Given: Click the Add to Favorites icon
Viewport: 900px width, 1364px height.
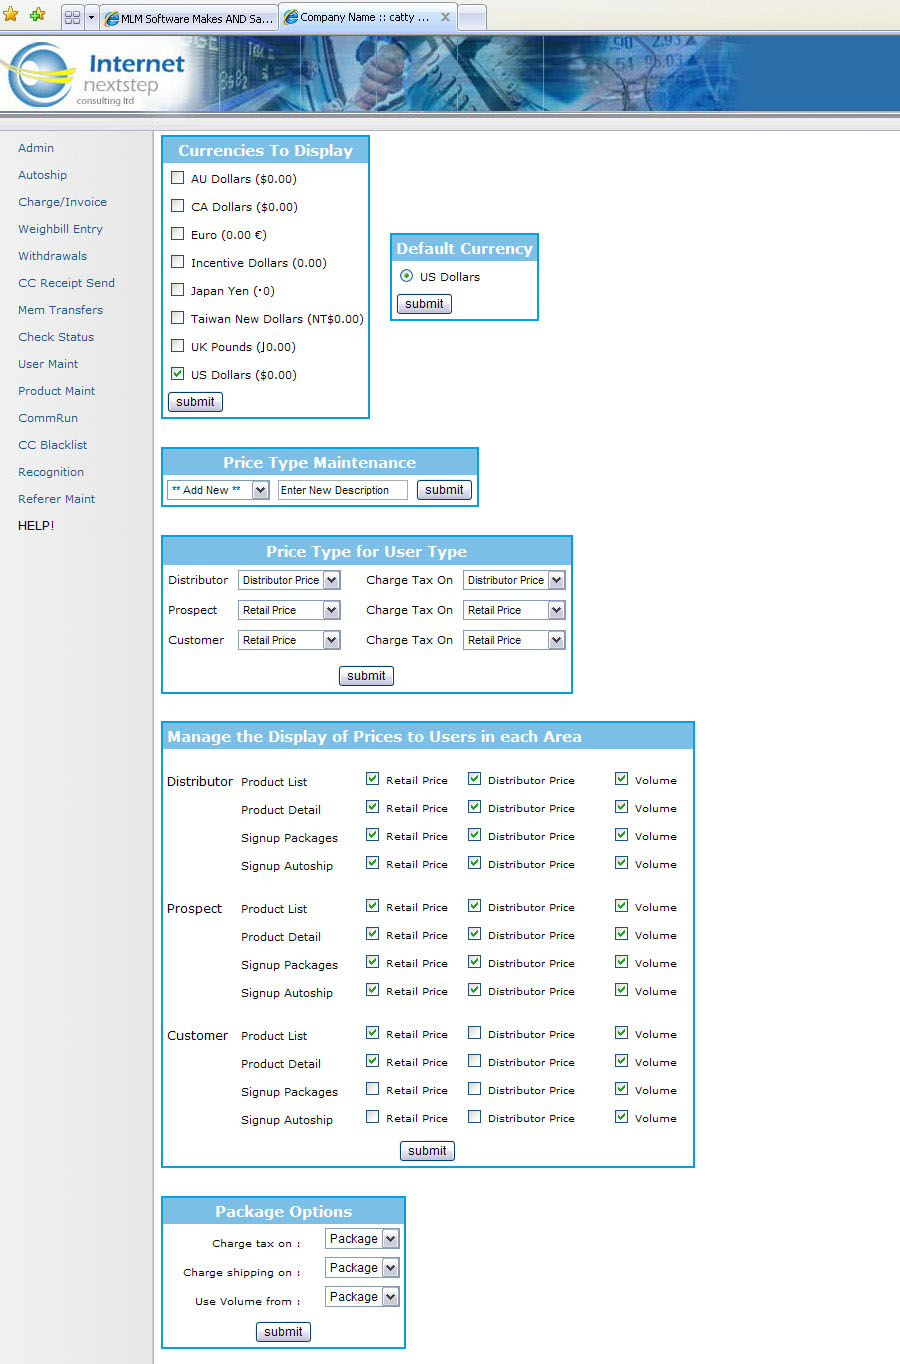Looking at the screenshot, I should (x=37, y=15).
